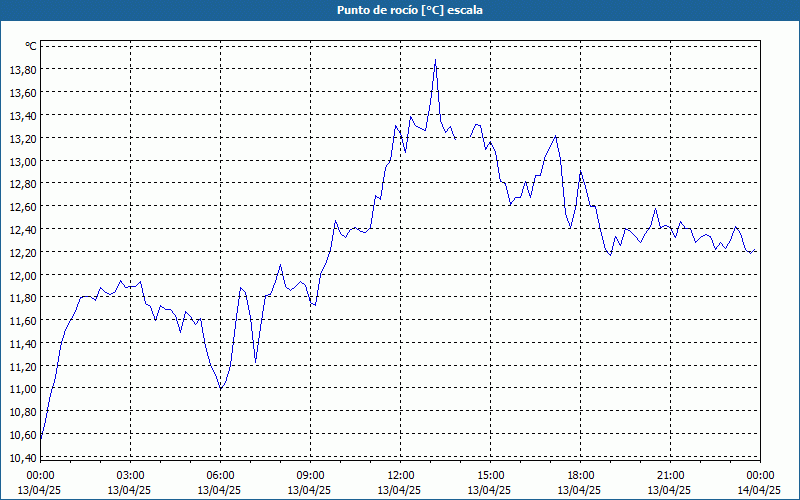Image resolution: width=800 pixels, height=500 pixels.
Task: Click the 12,20 y-axis value
Action: (x=23, y=254)
